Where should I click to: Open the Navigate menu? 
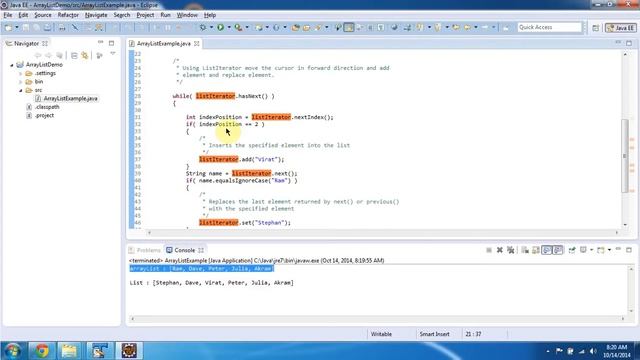tap(96, 15)
